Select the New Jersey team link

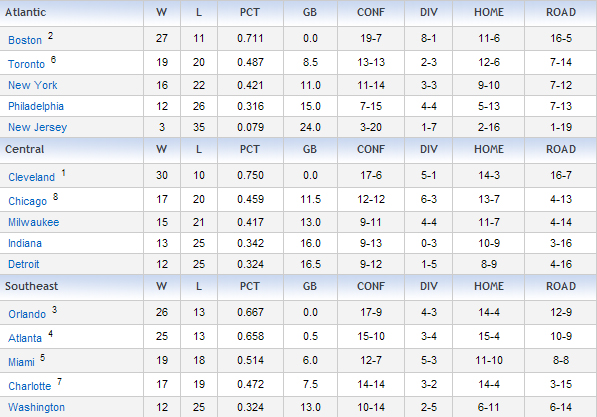(x=37, y=127)
